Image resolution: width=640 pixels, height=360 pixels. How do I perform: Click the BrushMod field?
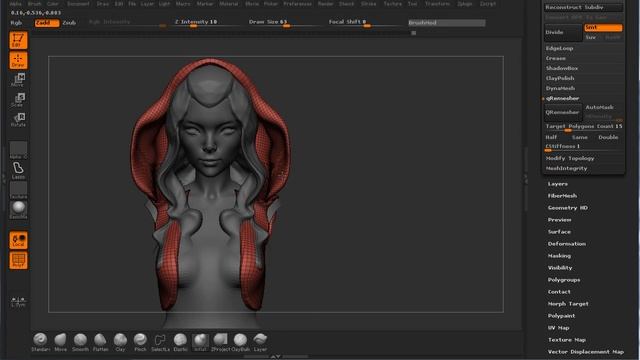(447, 23)
